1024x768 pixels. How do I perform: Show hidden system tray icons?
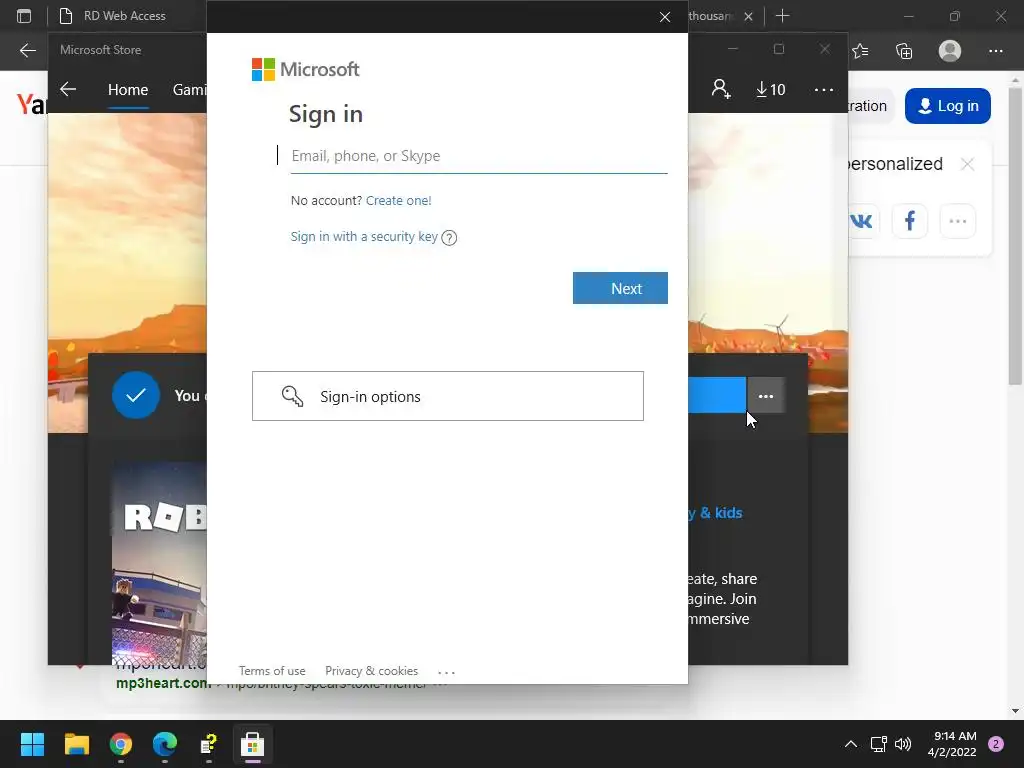tap(851, 744)
